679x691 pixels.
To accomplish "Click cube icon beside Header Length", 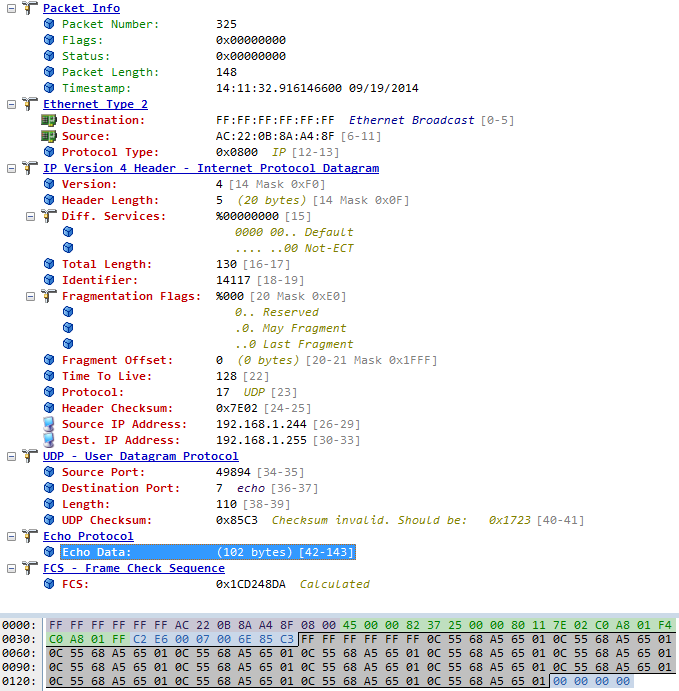I will coord(49,200).
